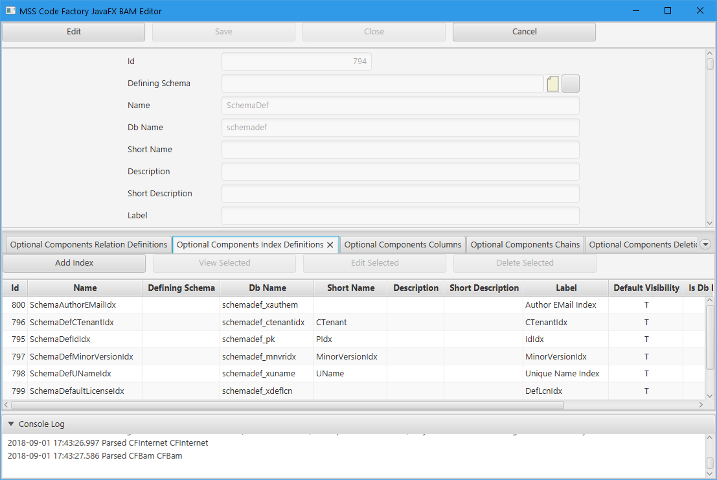This screenshot has height=480, width=717.
Task: Click into the Short Name field
Action: coord(400,150)
